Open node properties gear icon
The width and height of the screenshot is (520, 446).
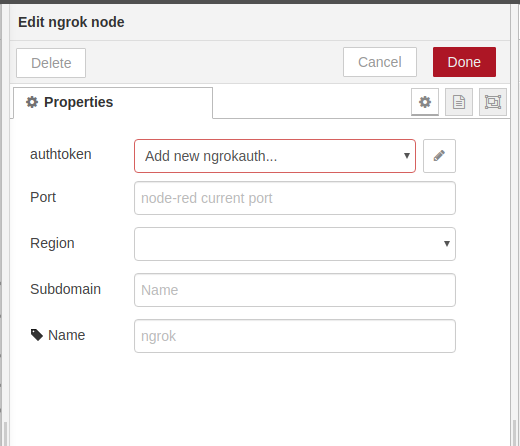[x=425, y=102]
